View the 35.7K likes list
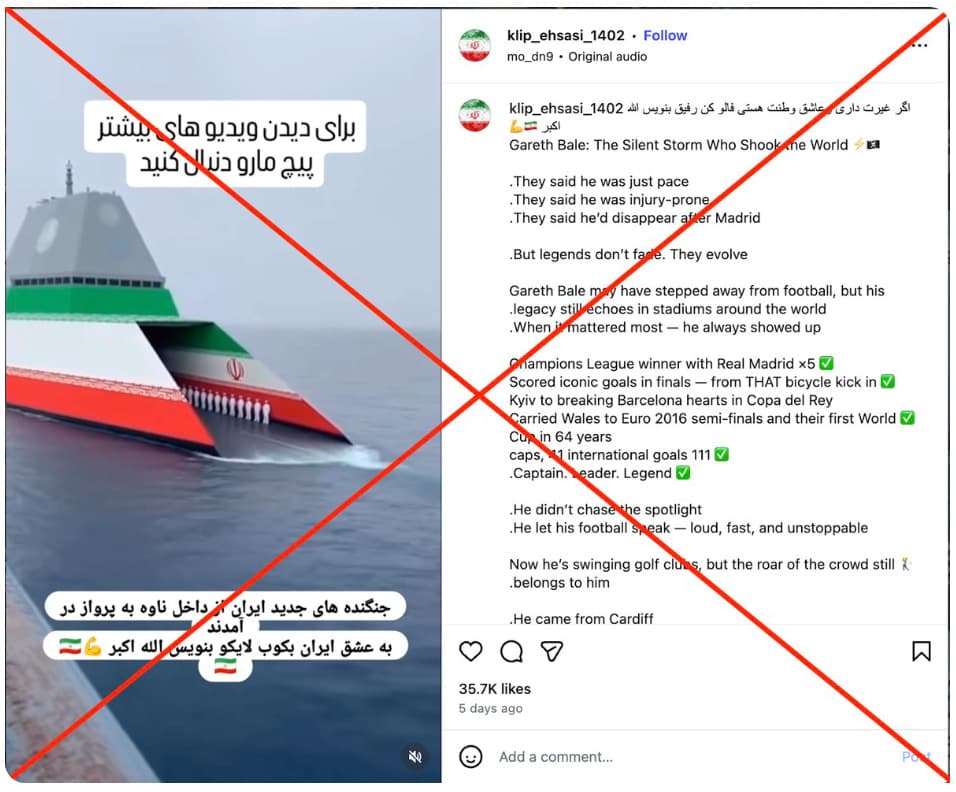Screen dimensions: 956x792 (x=494, y=689)
